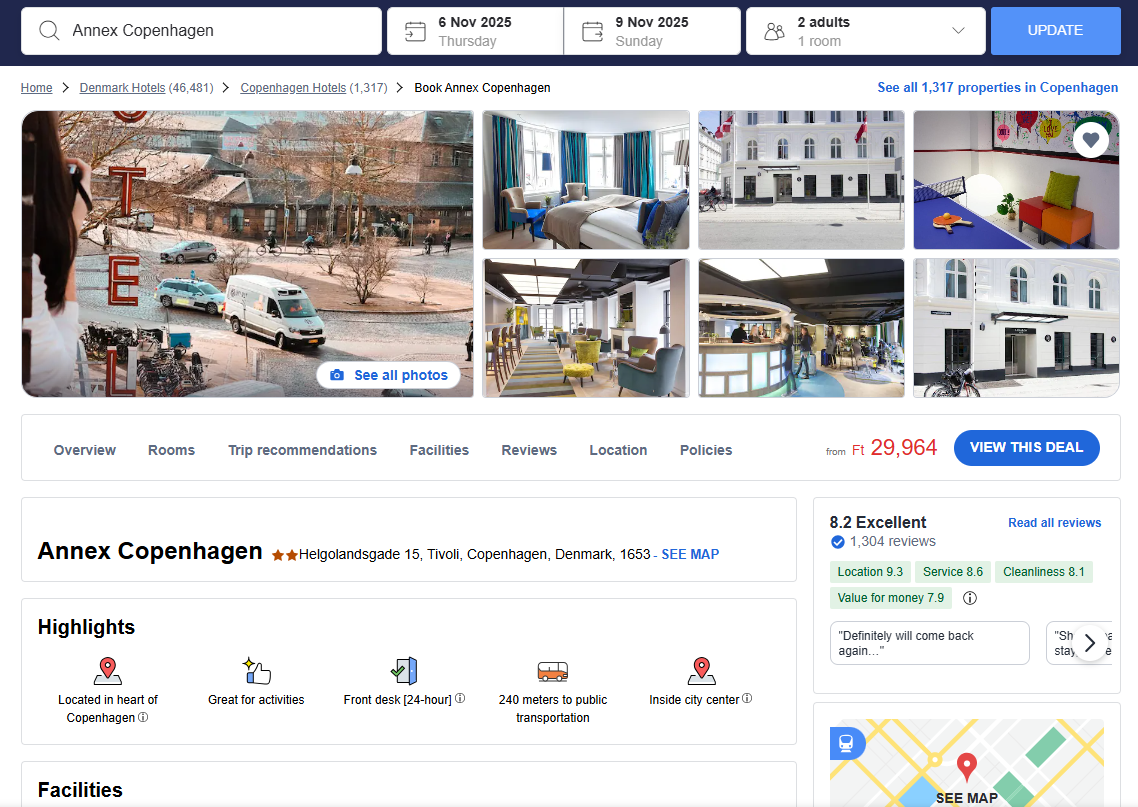Click the camera icon on photos button
The height and width of the screenshot is (807, 1138).
click(x=337, y=375)
